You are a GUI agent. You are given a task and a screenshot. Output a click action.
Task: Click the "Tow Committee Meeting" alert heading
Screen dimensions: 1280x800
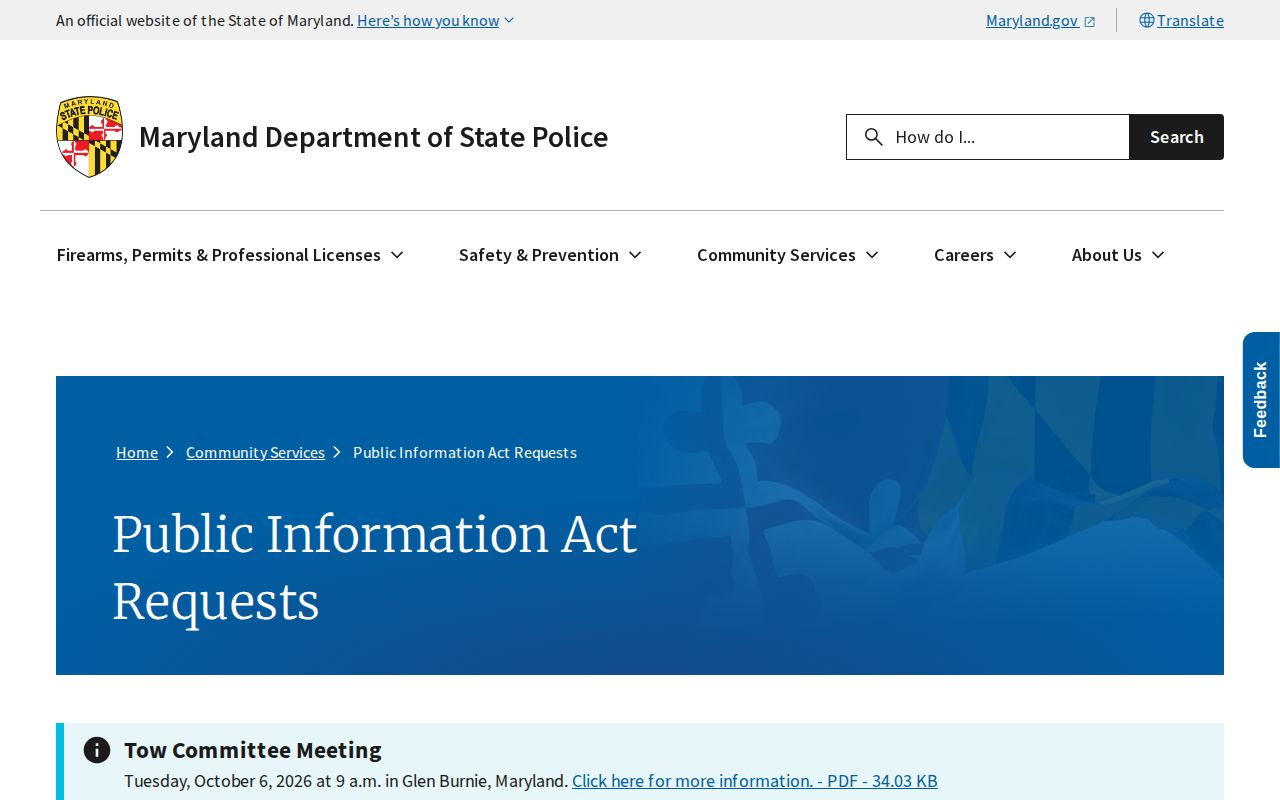[253, 750]
